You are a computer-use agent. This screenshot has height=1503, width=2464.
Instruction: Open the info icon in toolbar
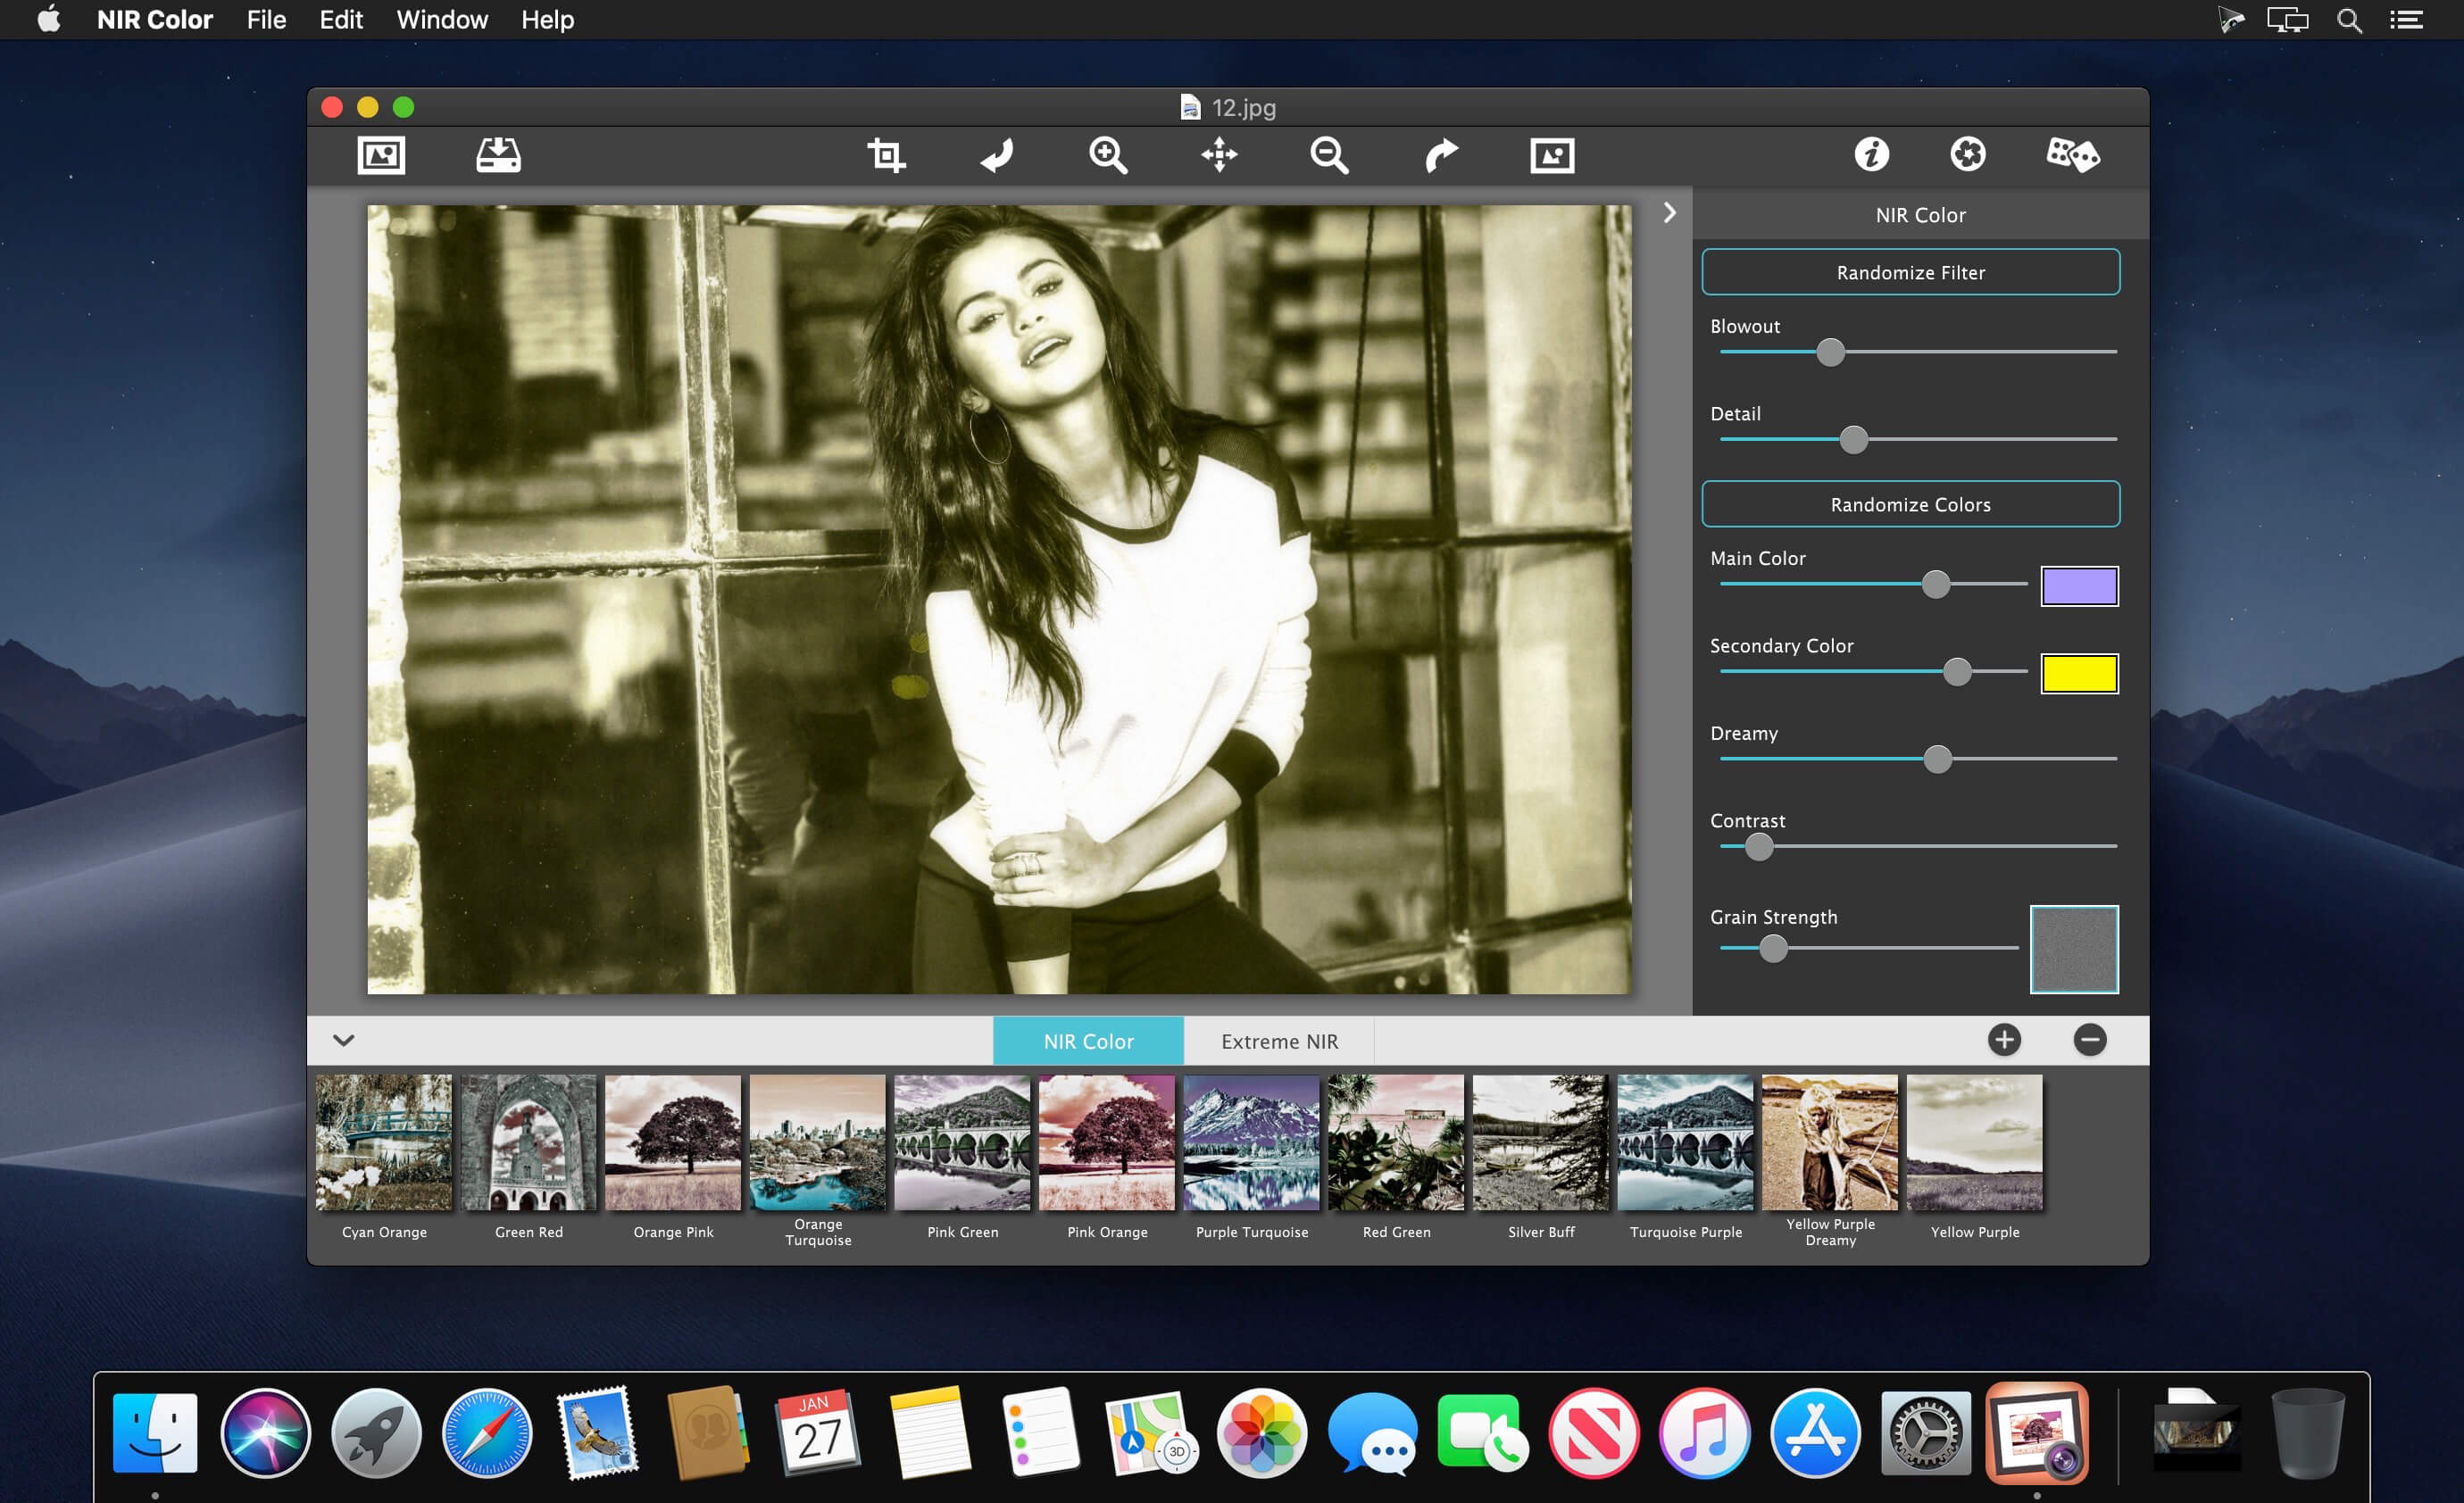[1871, 155]
